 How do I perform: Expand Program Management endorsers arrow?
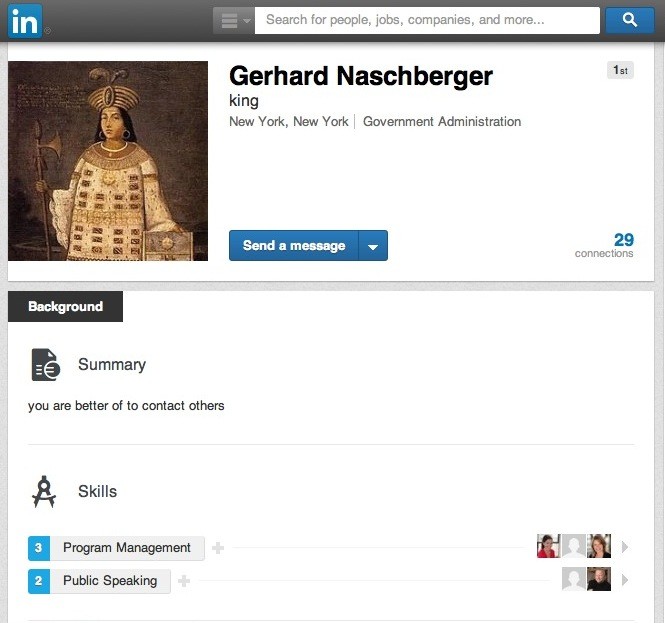pyautogui.click(x=625, y=547)
